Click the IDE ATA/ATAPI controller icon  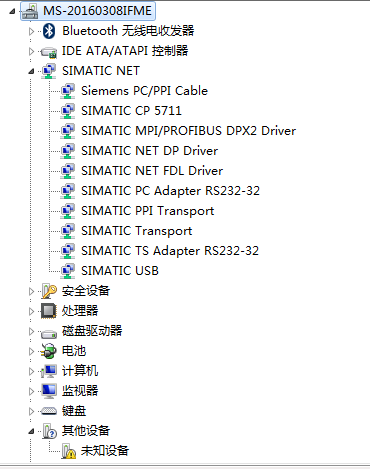49,52
